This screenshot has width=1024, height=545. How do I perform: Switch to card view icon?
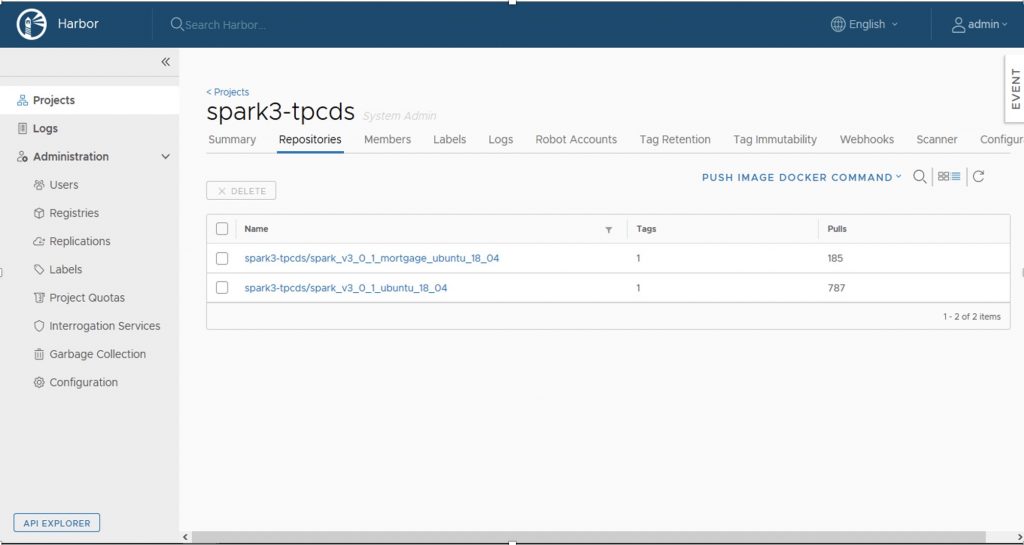943,176
